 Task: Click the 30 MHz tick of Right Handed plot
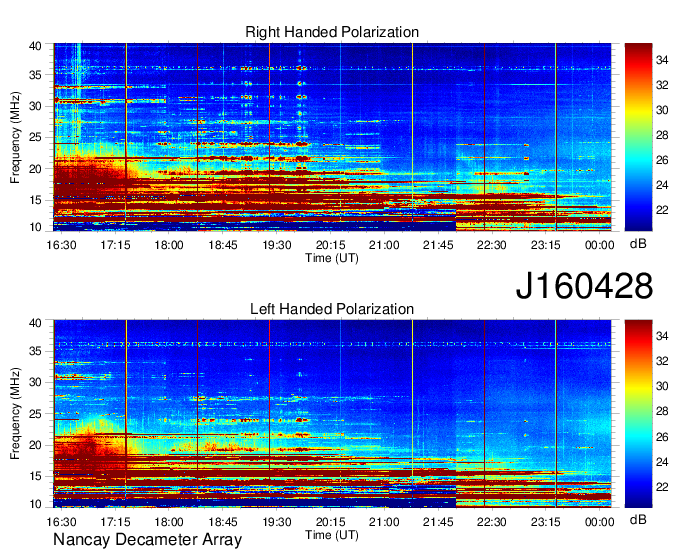(x=35, y=106)
